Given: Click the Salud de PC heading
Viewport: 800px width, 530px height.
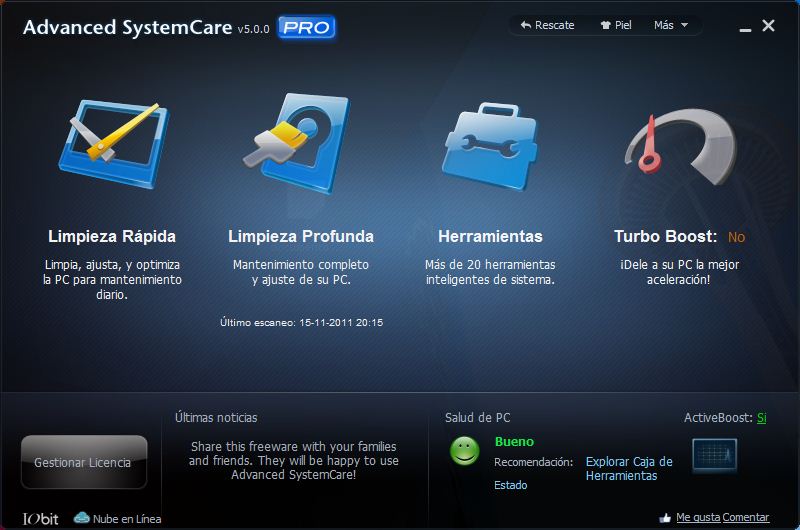Looking at the screenshot, I should pos(478,418).
